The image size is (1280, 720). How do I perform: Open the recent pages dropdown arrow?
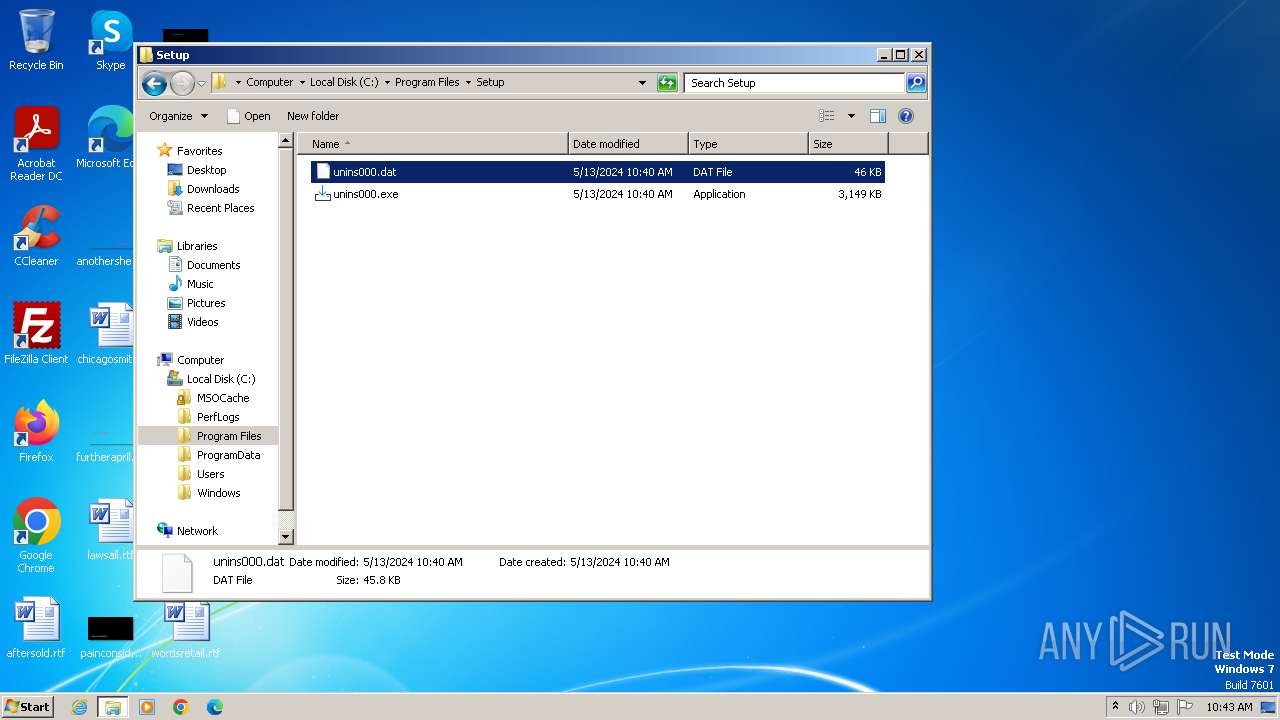[x=202, y=83]
